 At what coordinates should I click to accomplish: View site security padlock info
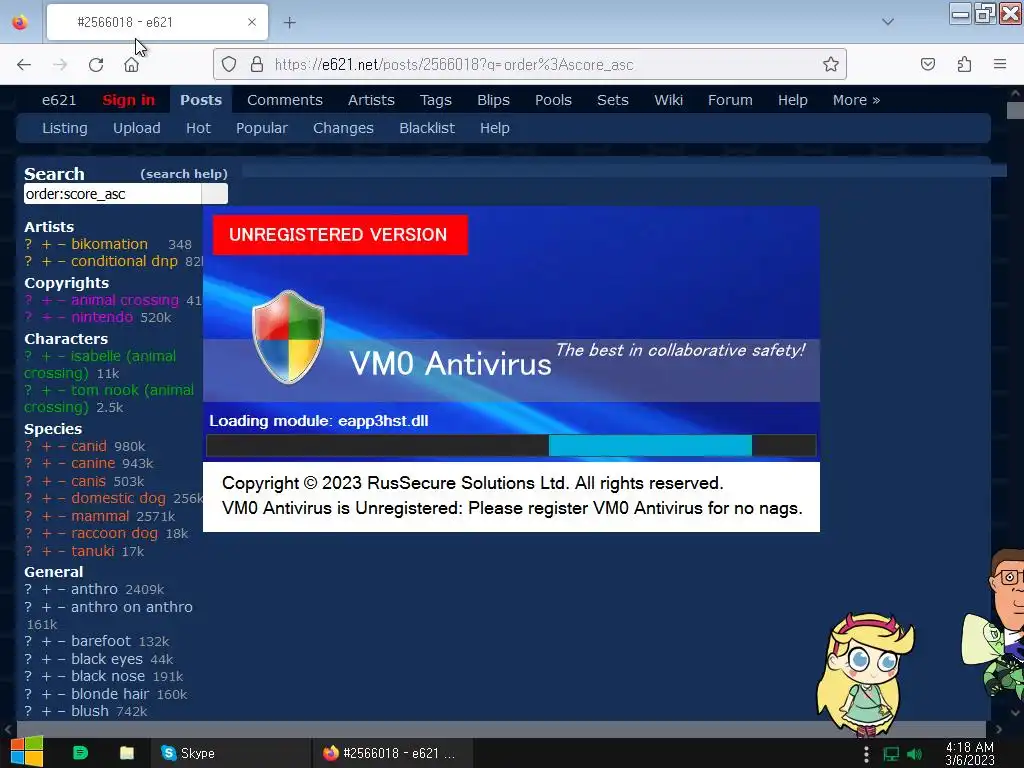[257, 64]
